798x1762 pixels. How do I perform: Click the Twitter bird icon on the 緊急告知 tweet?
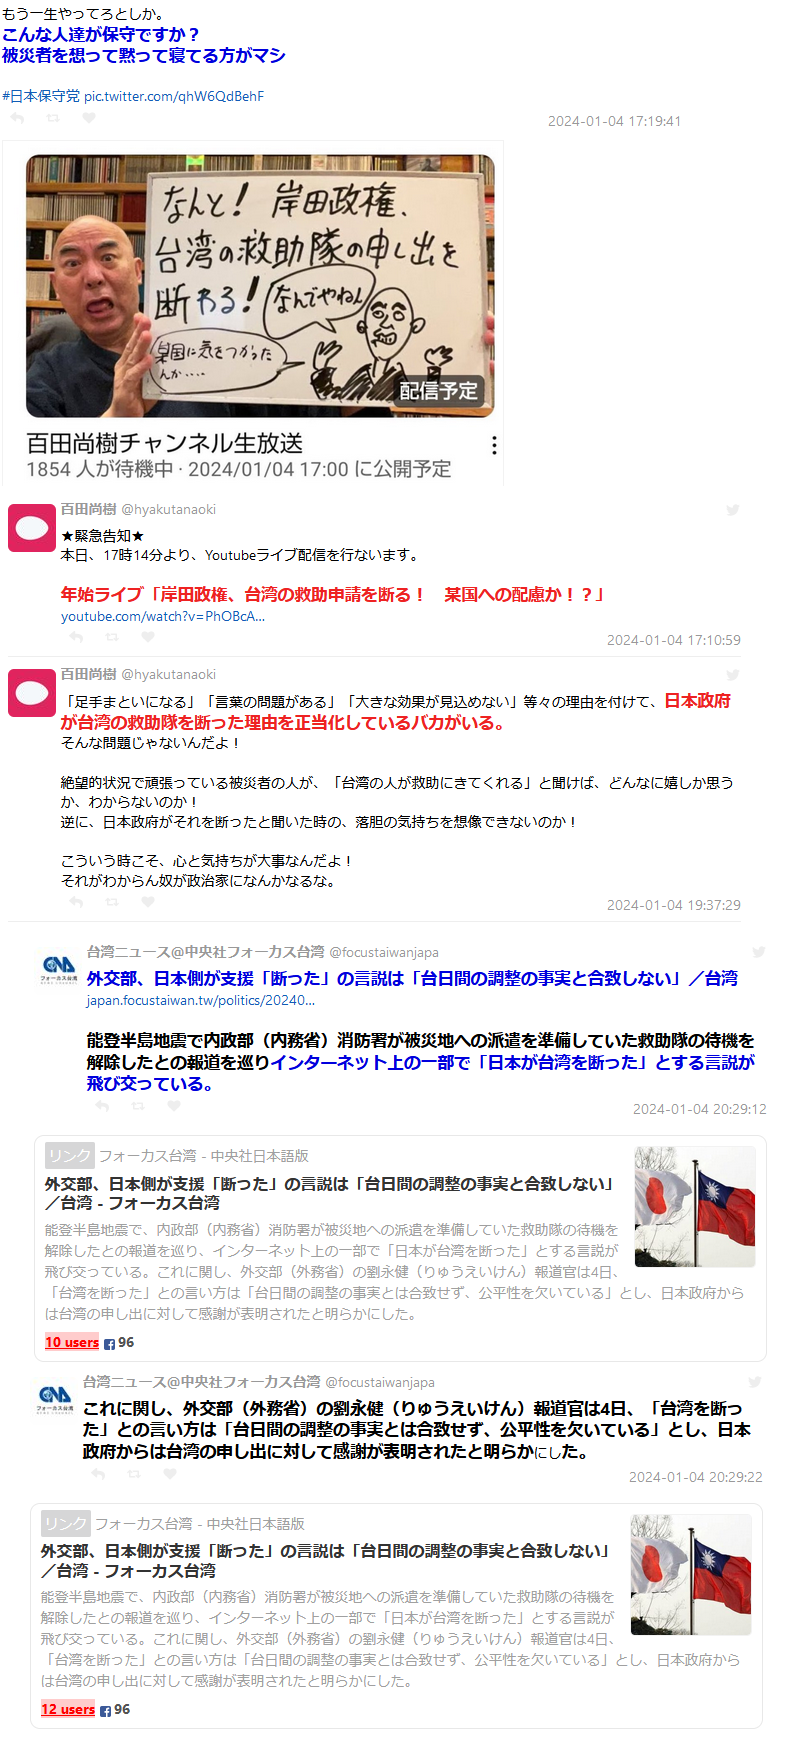pos(733,510)
